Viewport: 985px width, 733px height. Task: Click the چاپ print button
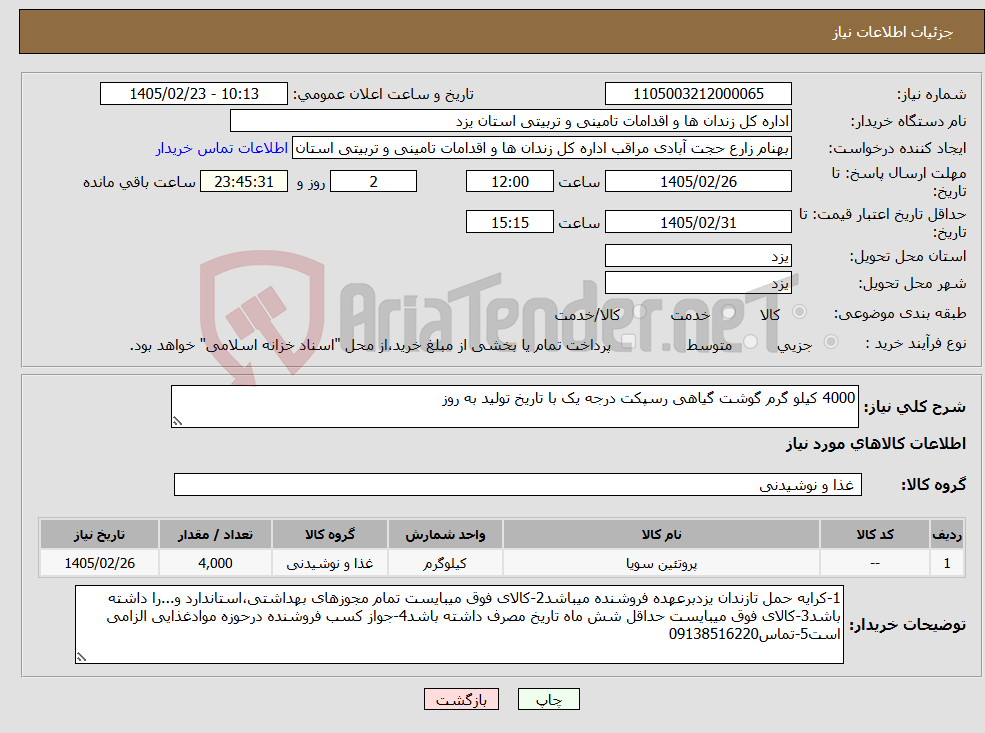548,699
